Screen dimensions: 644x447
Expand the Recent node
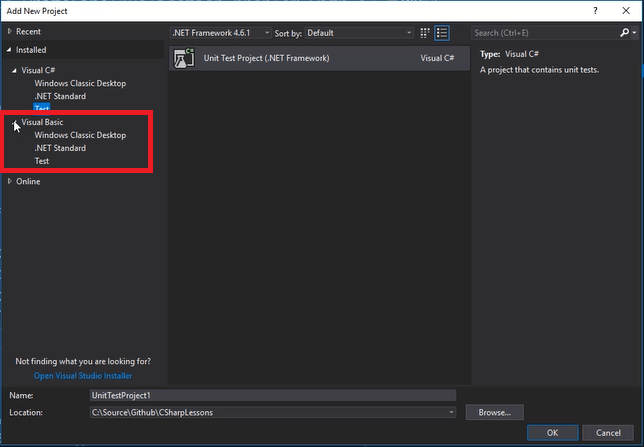click(9, 31)
